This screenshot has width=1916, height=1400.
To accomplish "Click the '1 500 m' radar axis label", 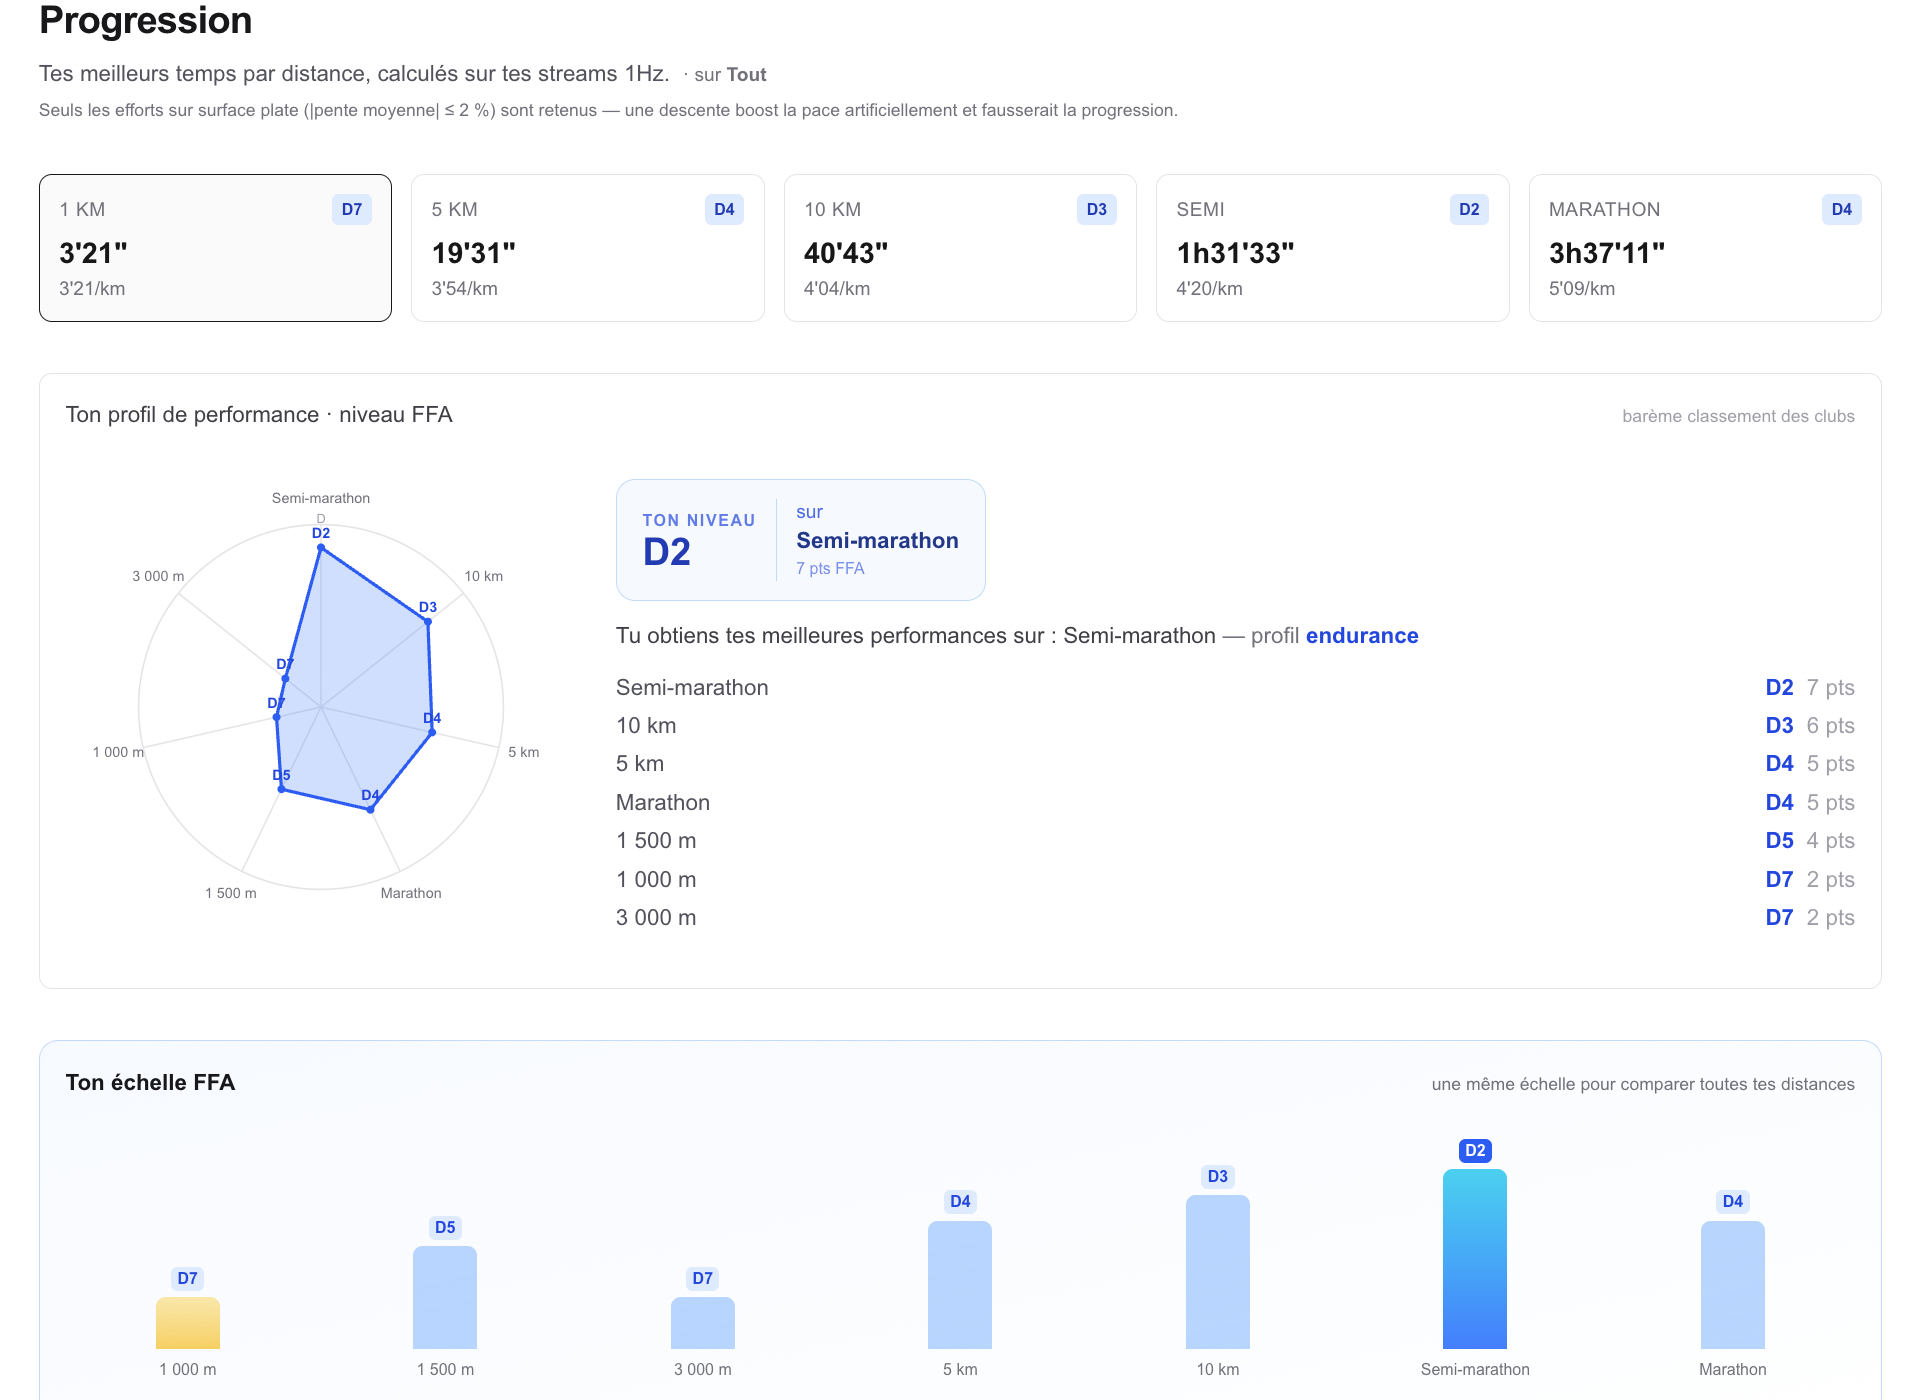I will (231, 893).
